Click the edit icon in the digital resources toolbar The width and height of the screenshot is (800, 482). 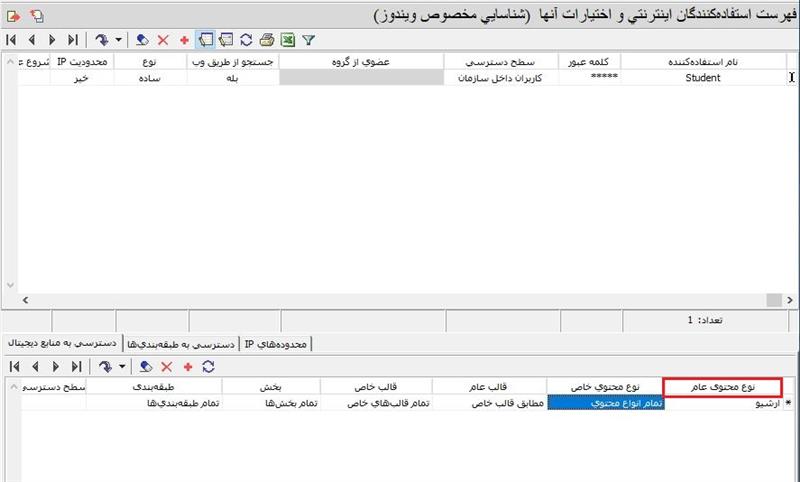[146, 367]
